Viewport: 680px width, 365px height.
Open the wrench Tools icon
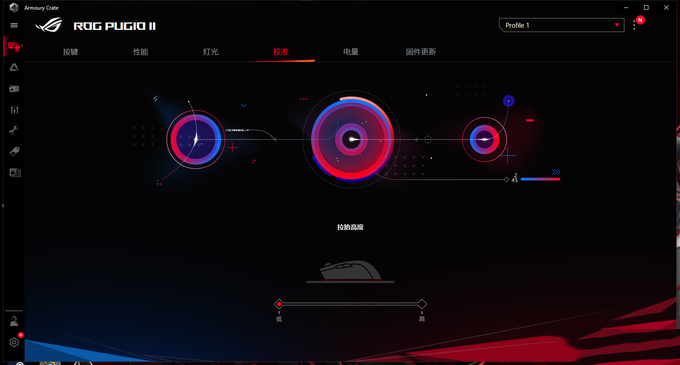(14, 130)
